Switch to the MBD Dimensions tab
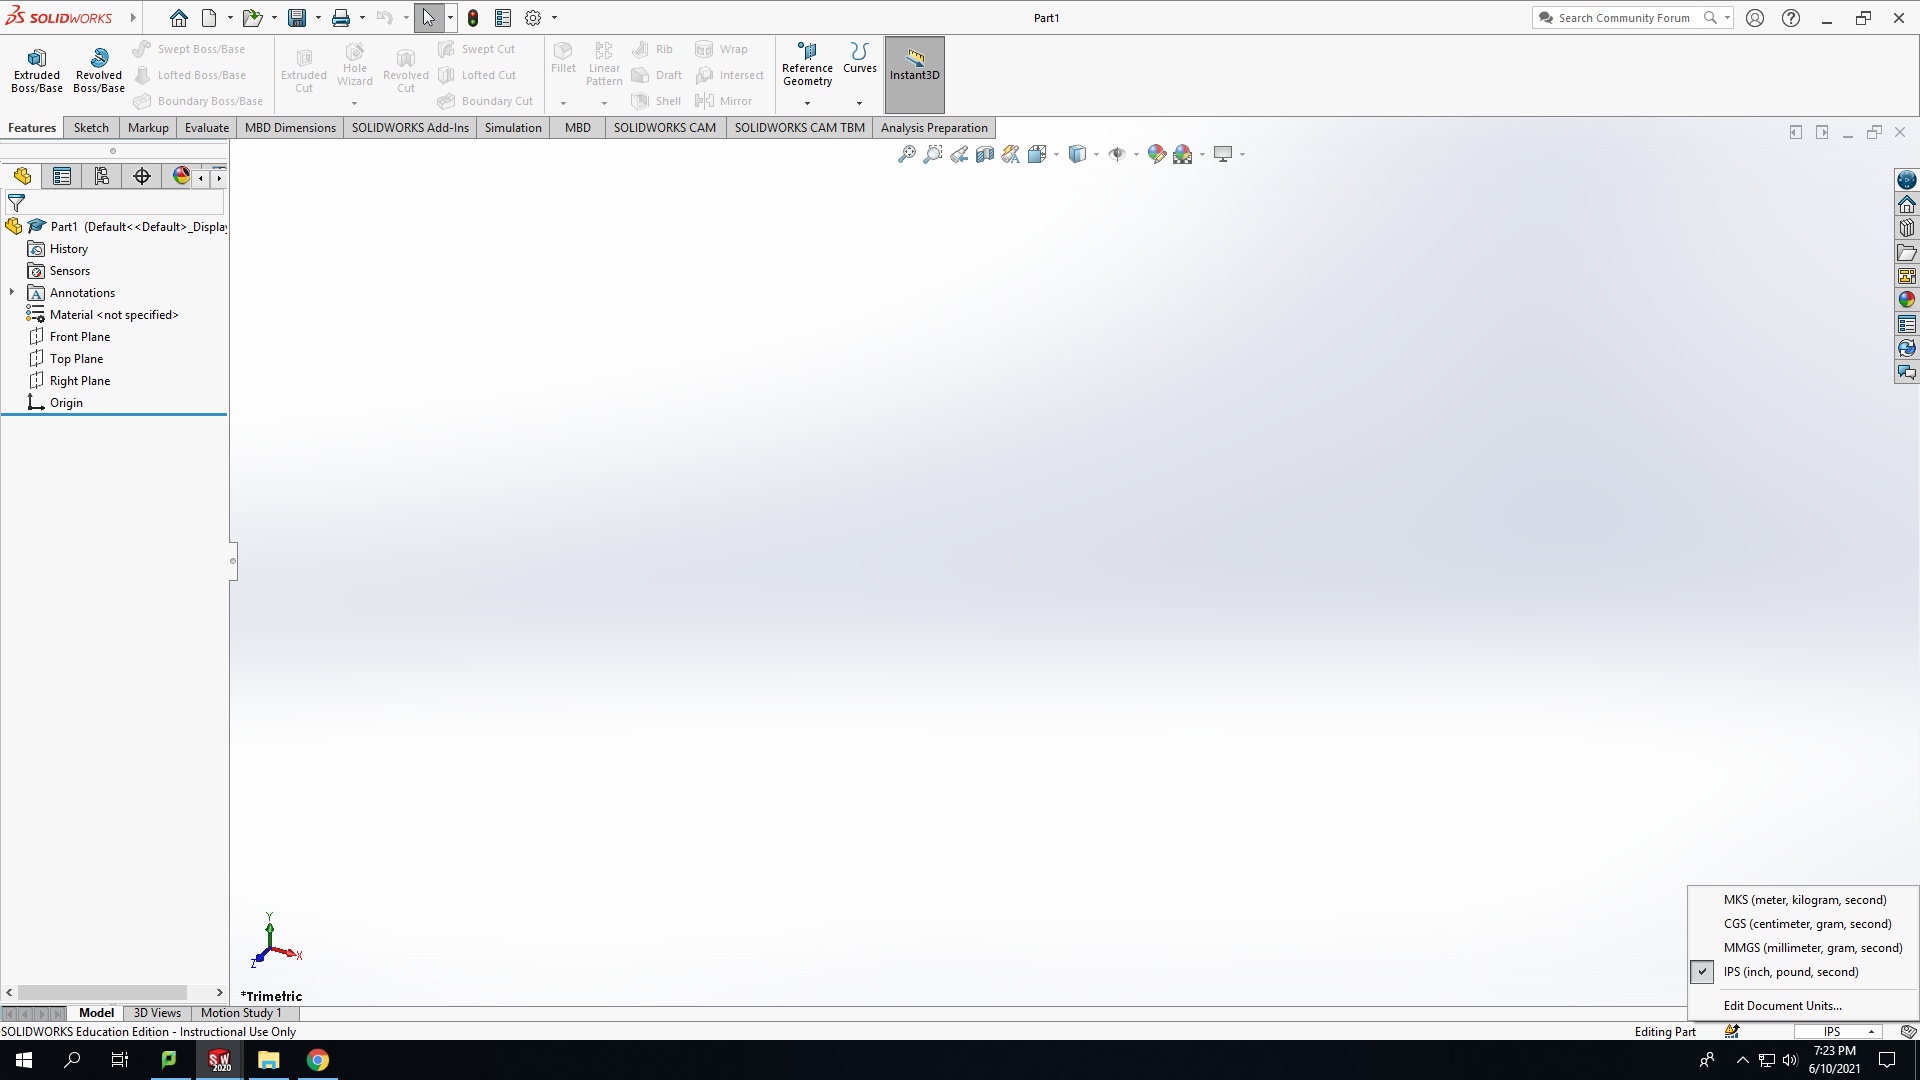 click(290, 128)
